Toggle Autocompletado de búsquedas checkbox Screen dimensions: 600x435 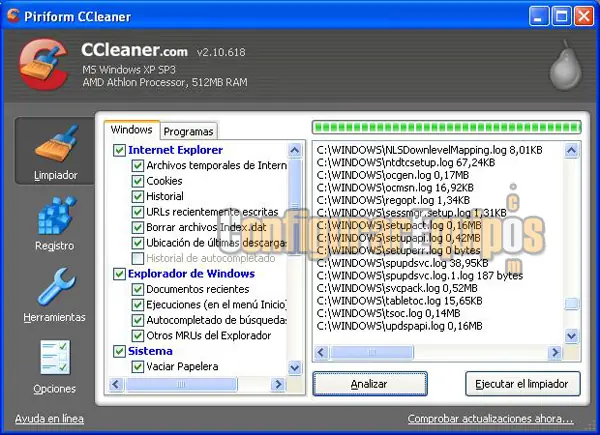(137, 320)
